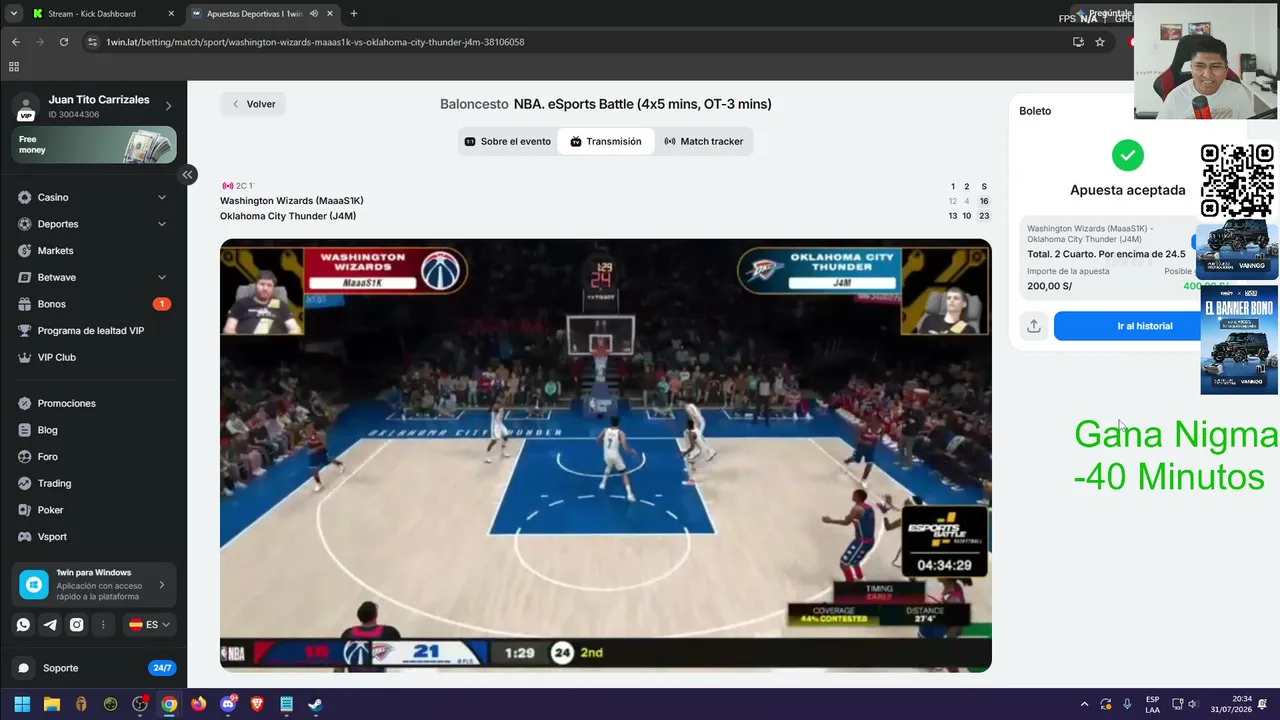Share the accepted bet slip
The height and width of the screenshot is (720, 1280).
click(x=1034, y=326)
